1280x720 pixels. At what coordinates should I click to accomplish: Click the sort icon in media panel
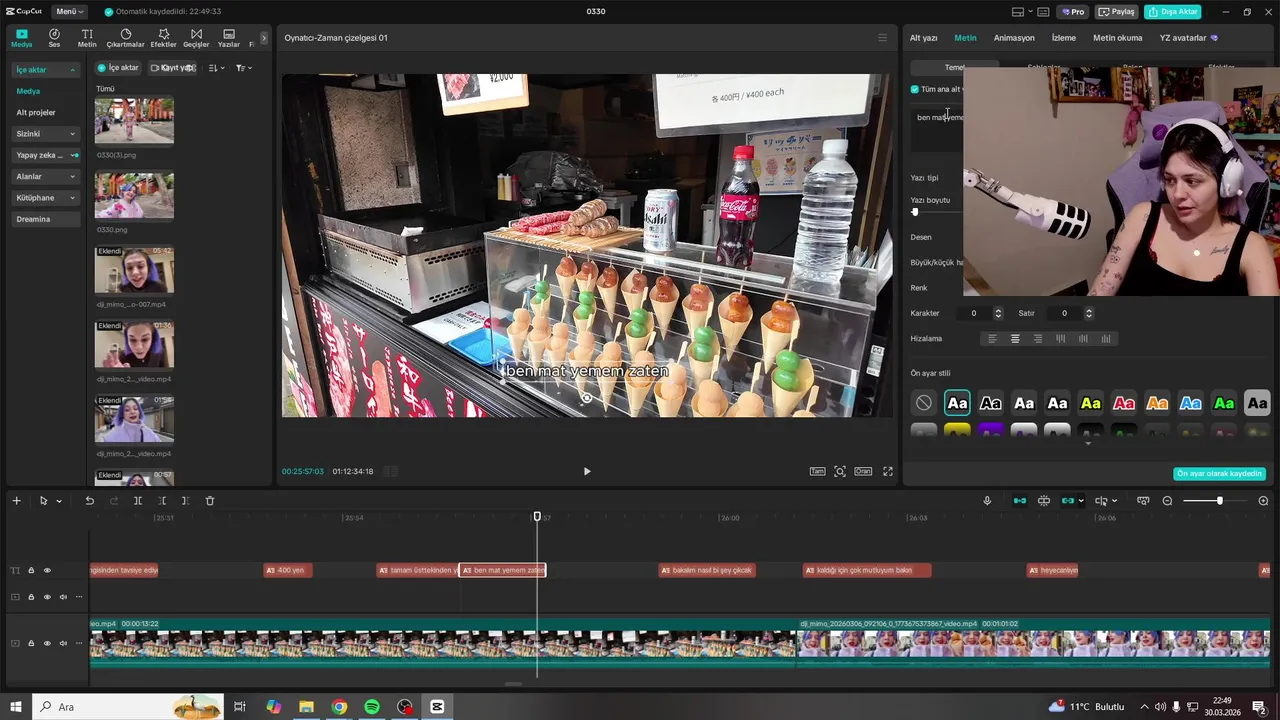point(214,68)
